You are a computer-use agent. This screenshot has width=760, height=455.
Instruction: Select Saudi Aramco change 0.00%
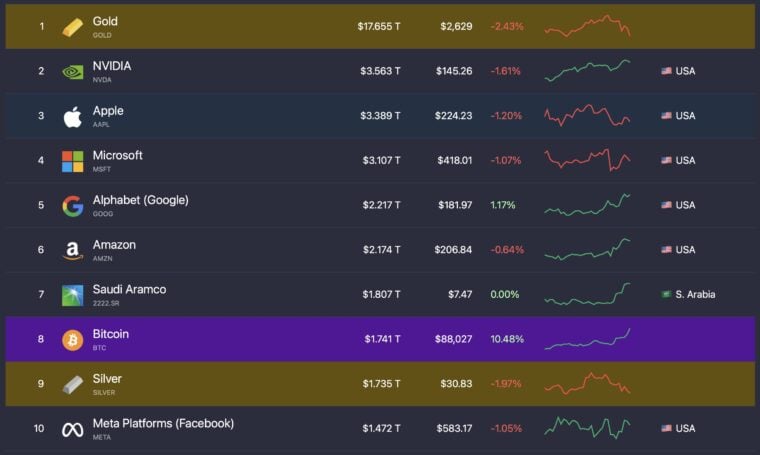point(505,294)
